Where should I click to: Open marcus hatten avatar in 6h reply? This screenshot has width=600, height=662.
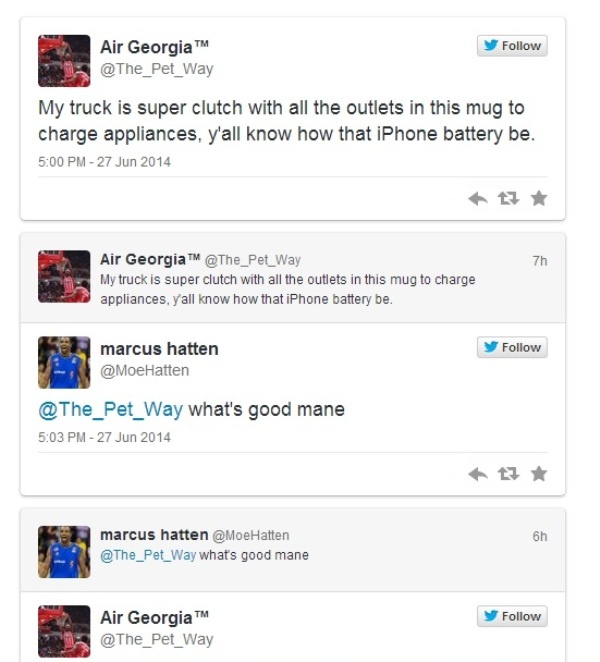coord(64,552)
